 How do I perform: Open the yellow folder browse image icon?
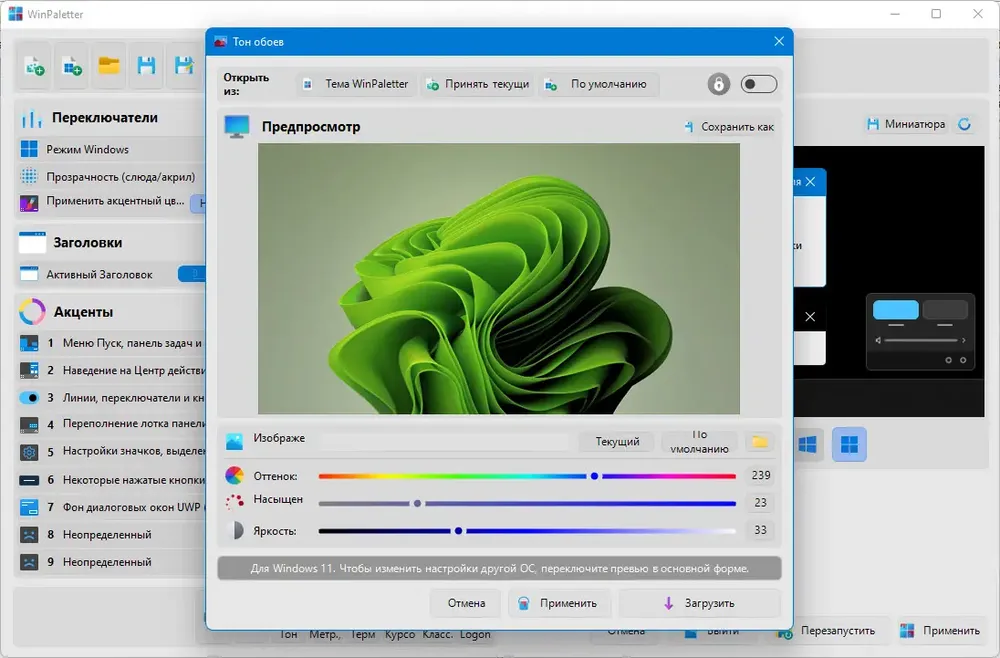[x=760, y=442]
